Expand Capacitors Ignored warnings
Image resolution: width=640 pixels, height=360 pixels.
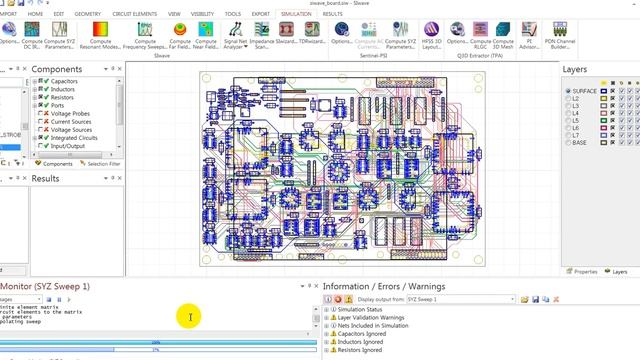click(x=327, y=334)
